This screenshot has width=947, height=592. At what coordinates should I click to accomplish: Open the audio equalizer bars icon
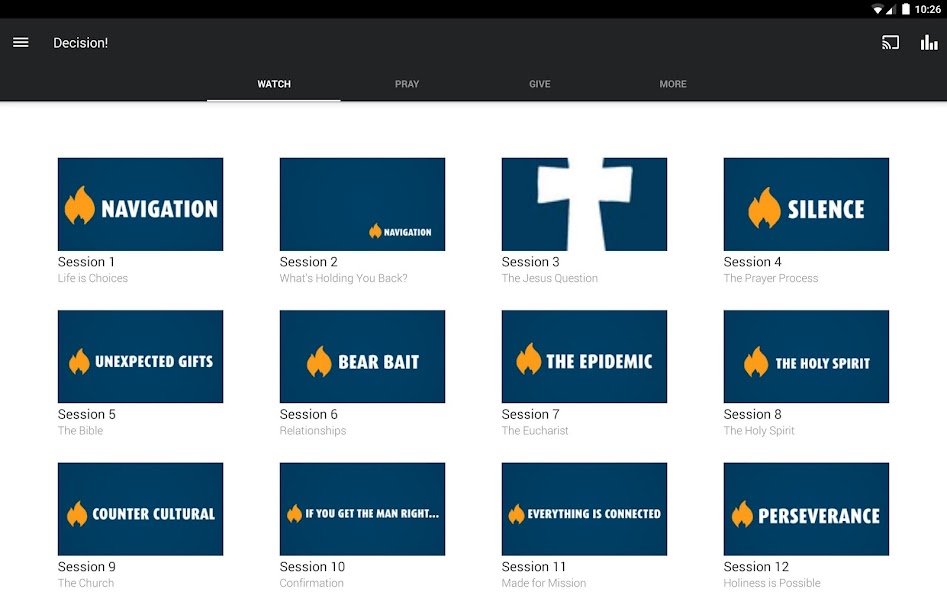pyautogui.click(x=929, y=43)
